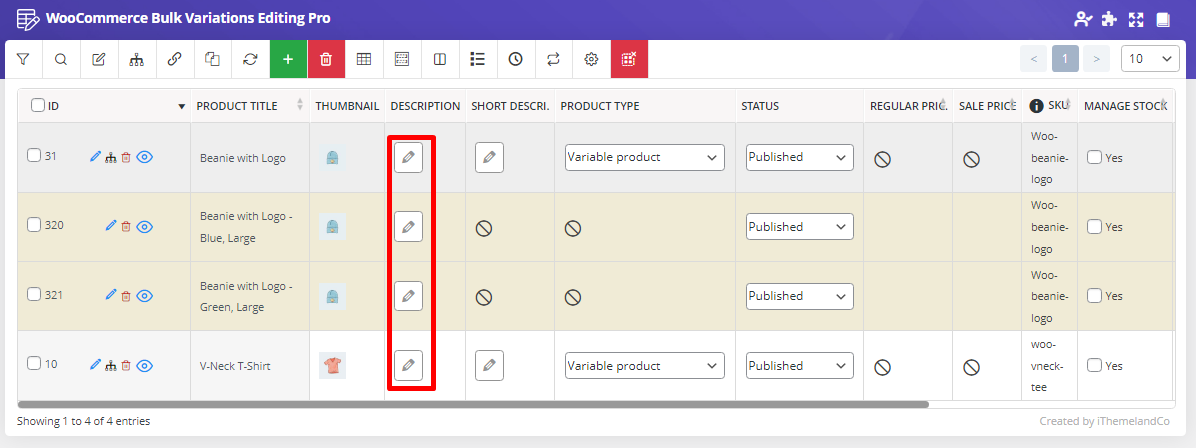Enable Manage Stock for ID 320 row

click(1094, 226)
